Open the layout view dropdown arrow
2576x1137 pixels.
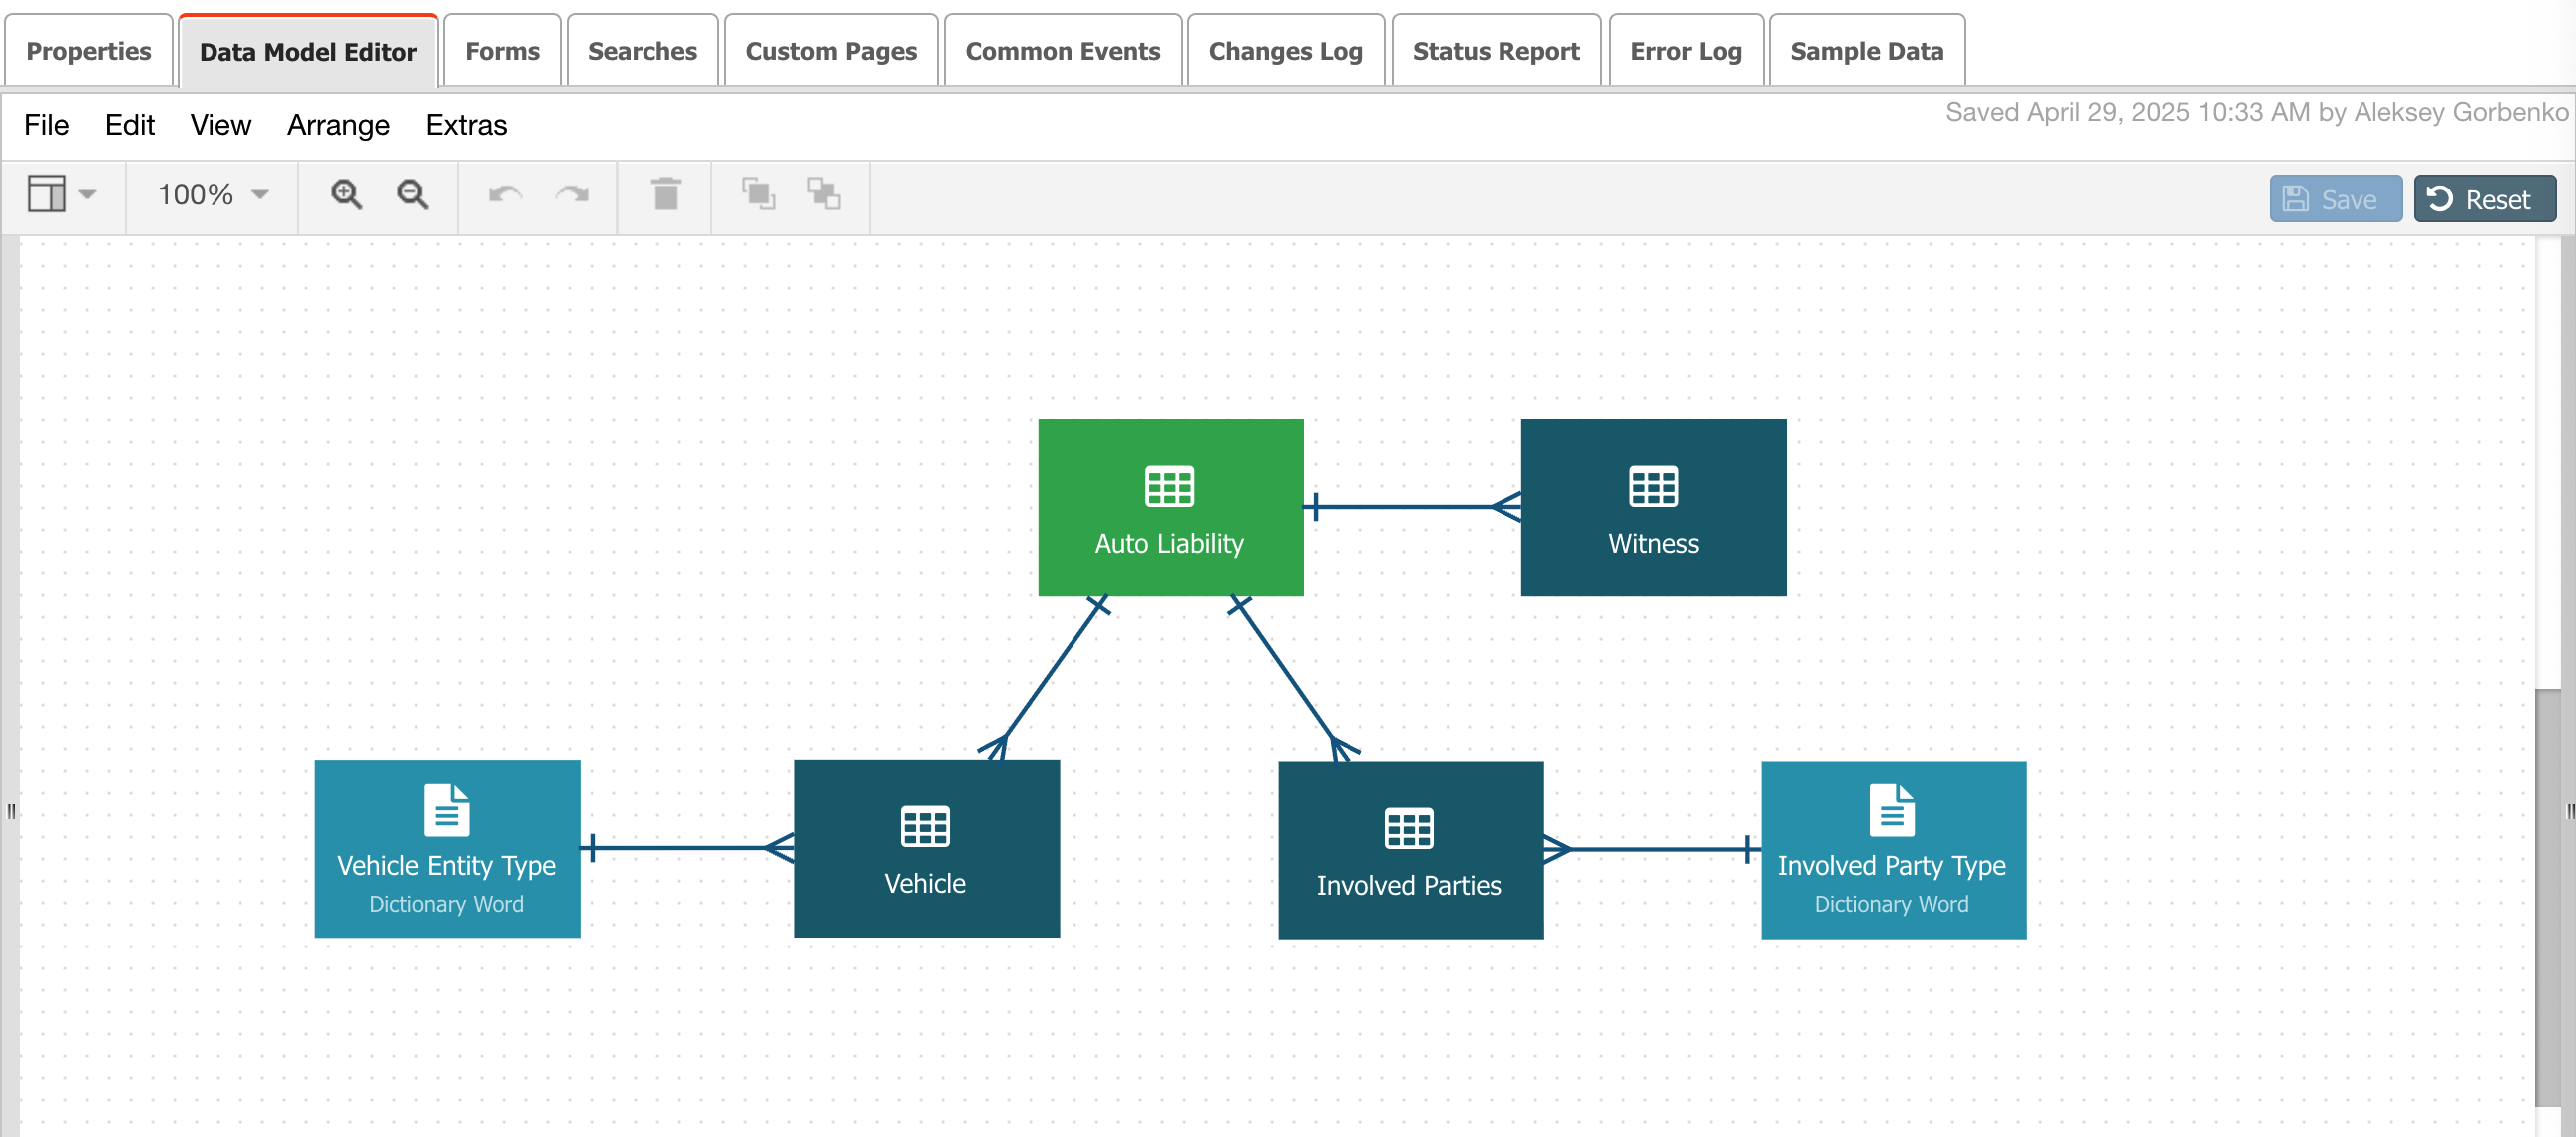(87, 194)
